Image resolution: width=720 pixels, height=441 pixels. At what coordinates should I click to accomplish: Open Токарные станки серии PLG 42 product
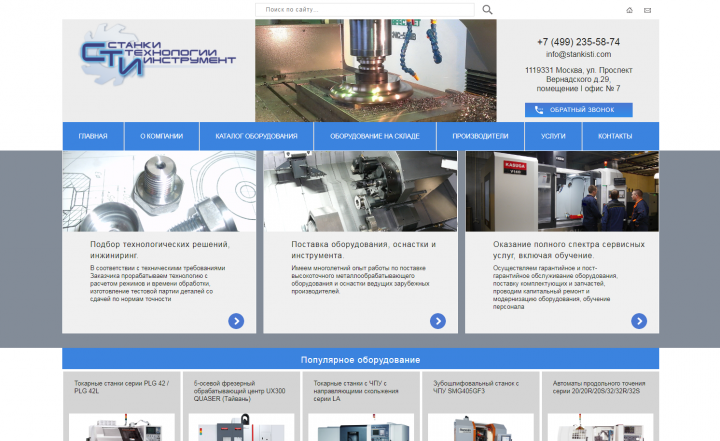click(122, 387)
